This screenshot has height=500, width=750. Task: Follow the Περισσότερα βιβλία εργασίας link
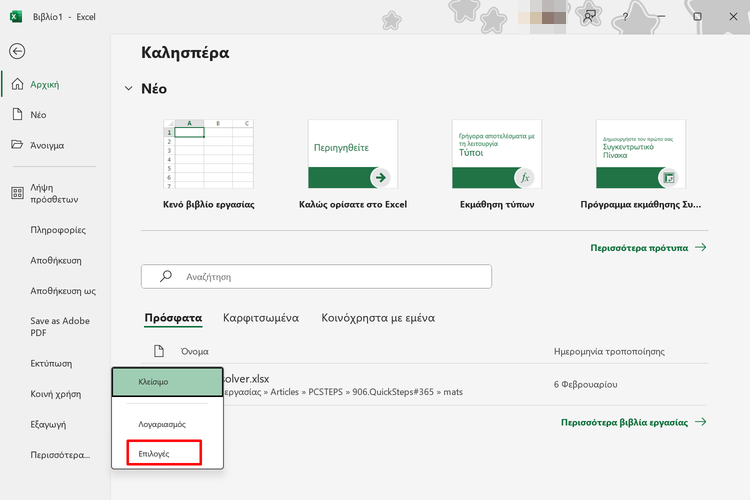pos(633,422)
